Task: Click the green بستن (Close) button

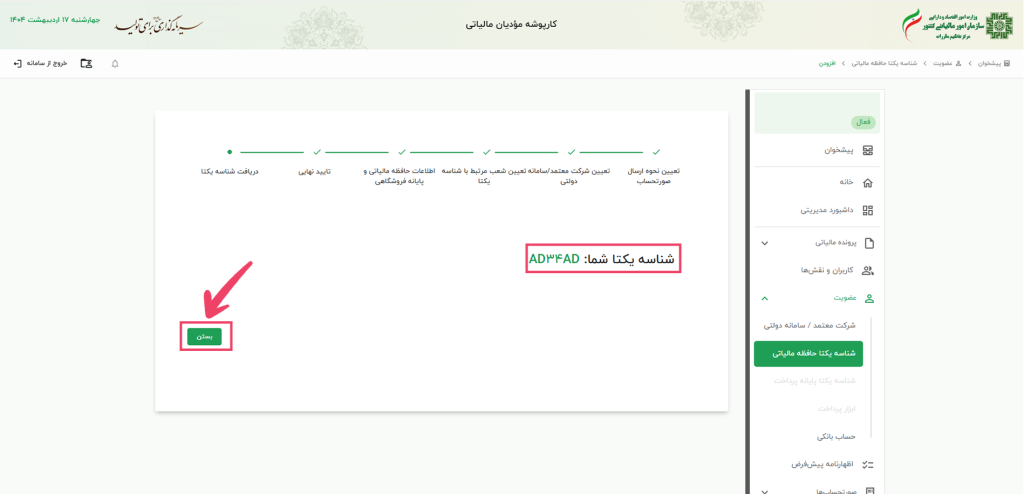Action: point(204,337)
